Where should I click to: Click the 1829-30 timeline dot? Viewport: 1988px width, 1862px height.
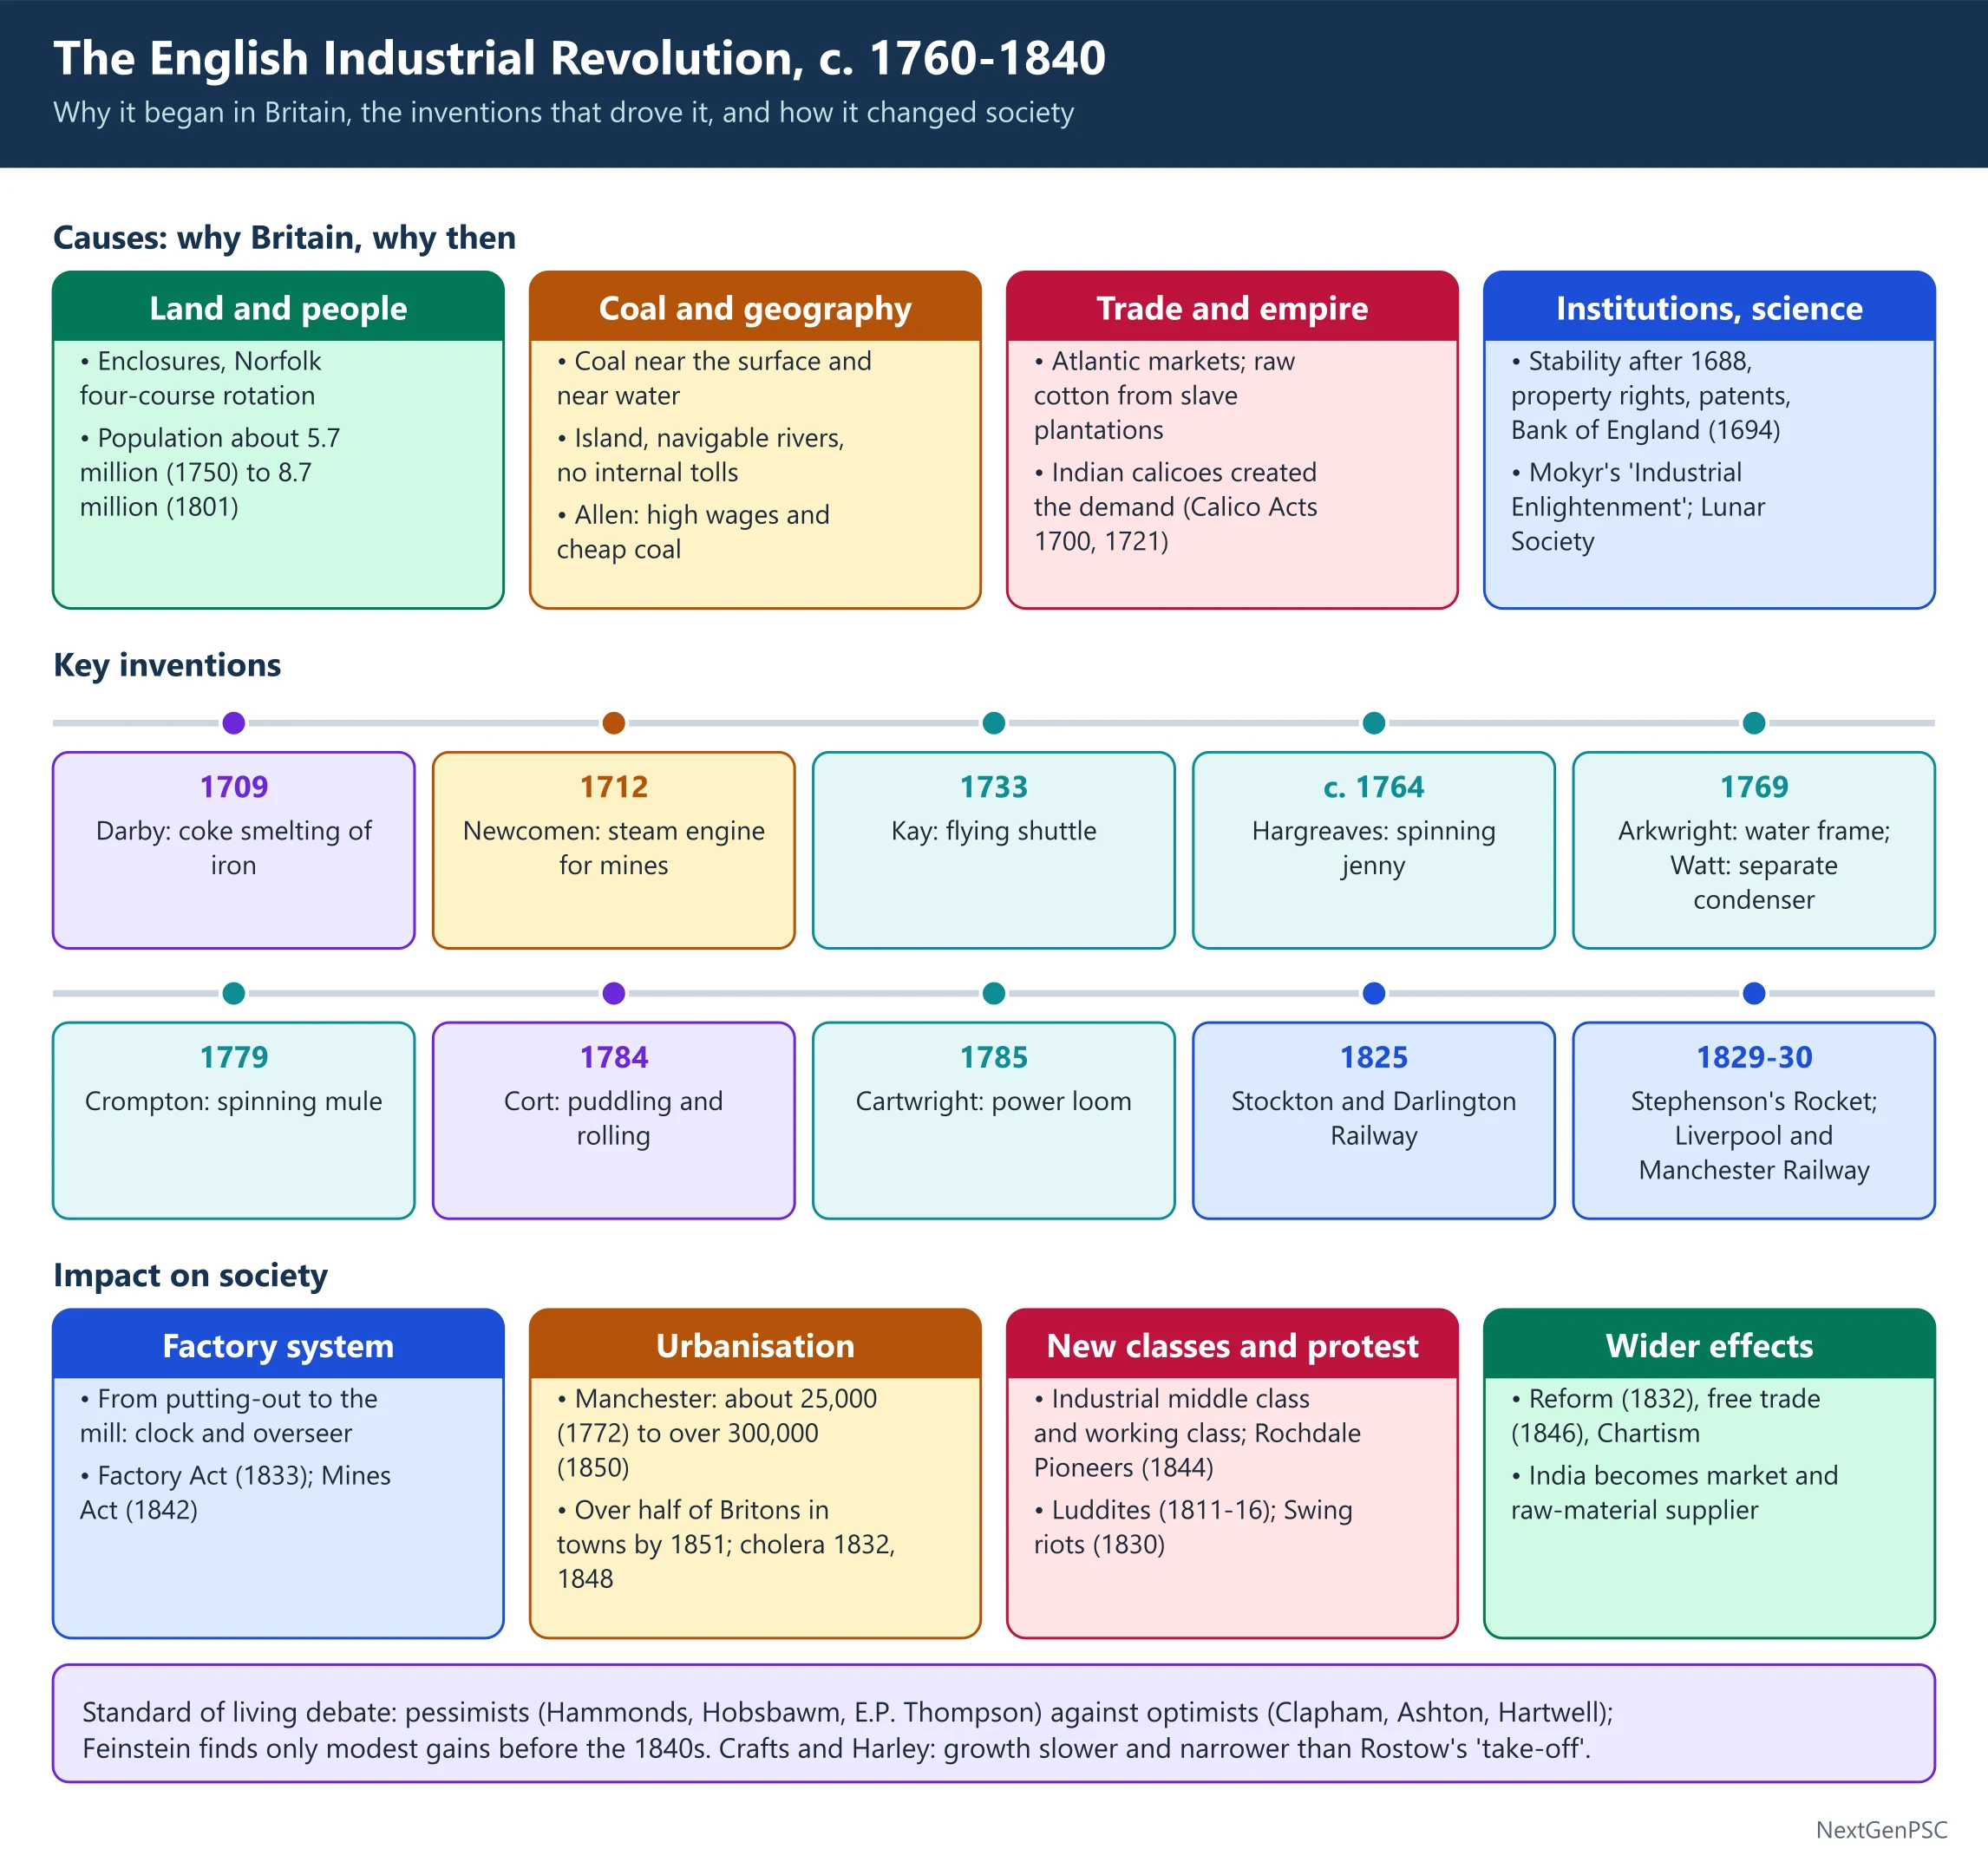1754,993
